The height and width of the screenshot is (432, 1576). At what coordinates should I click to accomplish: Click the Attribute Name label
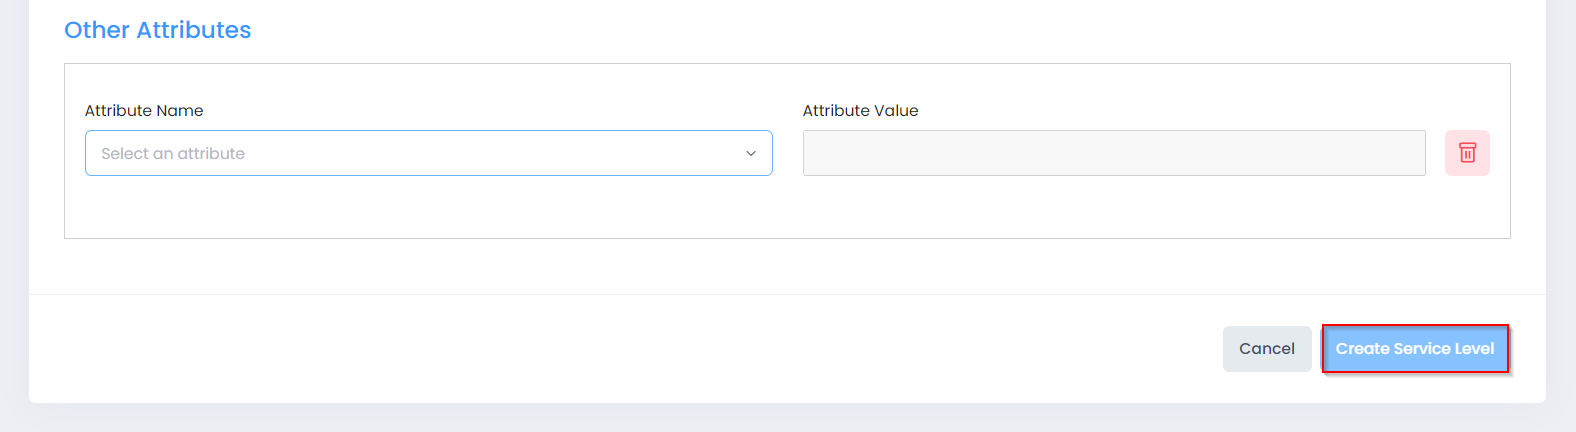pyautogui.click(x=144, y=110)
